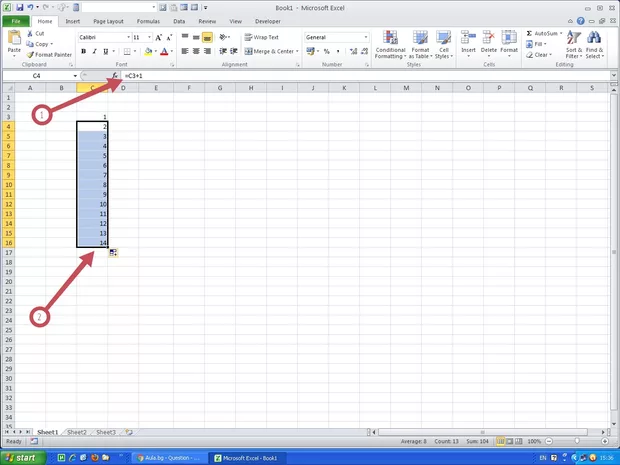Click the Windows Start button
This screenshot has width=620, height=465.
point(20,457)
